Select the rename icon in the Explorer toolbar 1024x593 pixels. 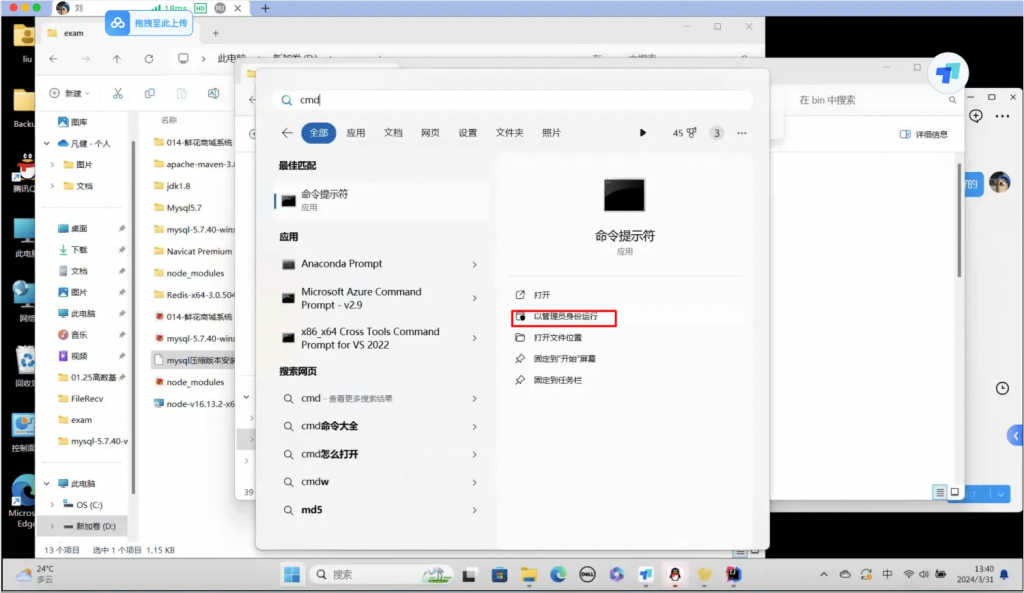(213, 94)
